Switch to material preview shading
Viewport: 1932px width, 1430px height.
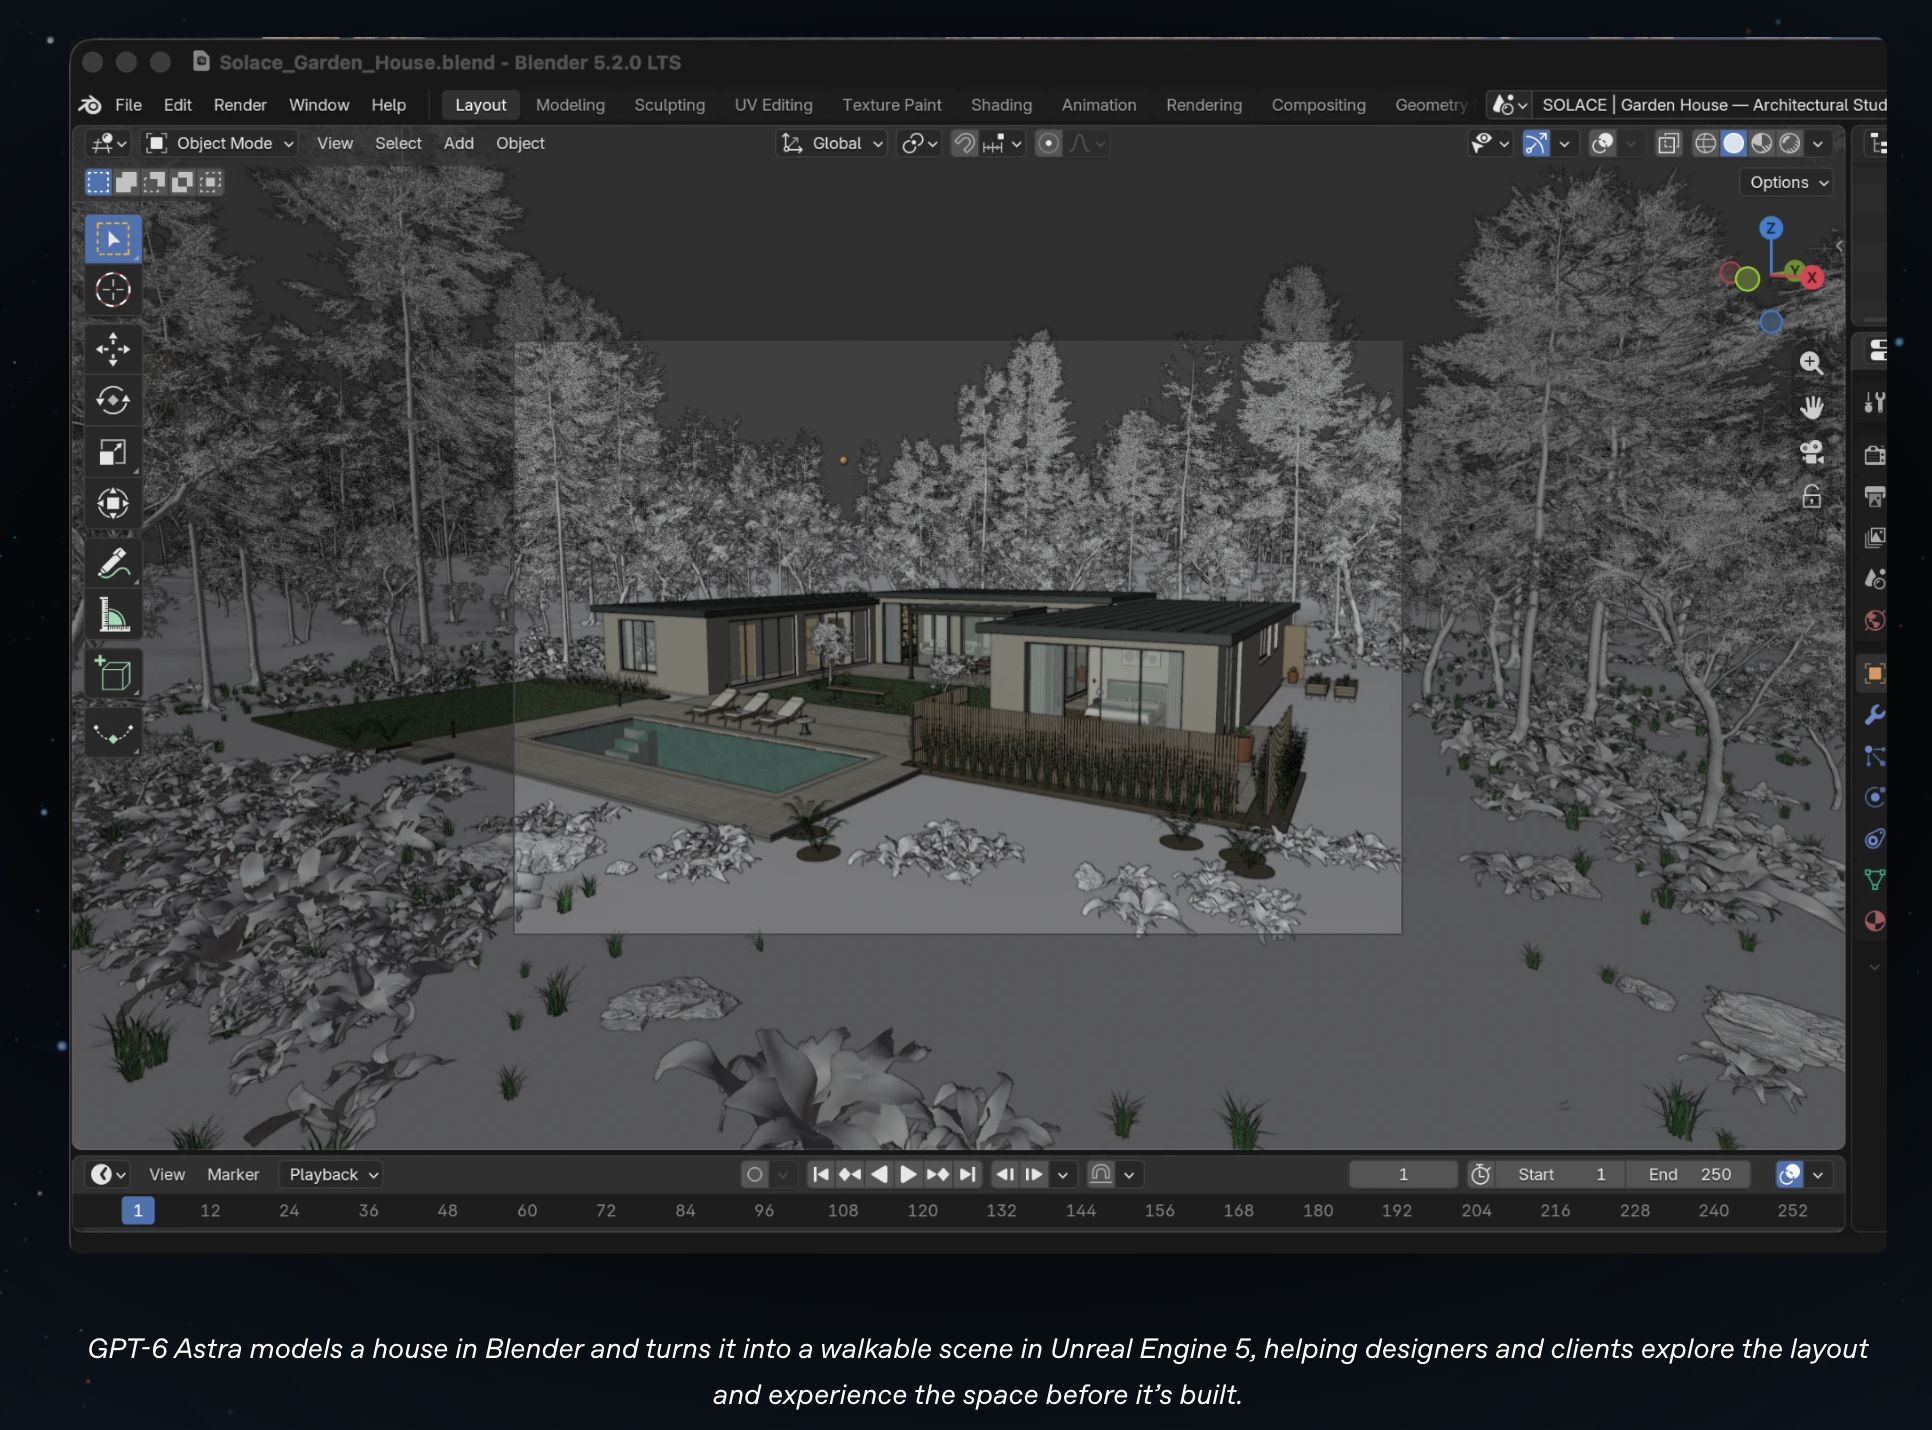pos(1762,143)
